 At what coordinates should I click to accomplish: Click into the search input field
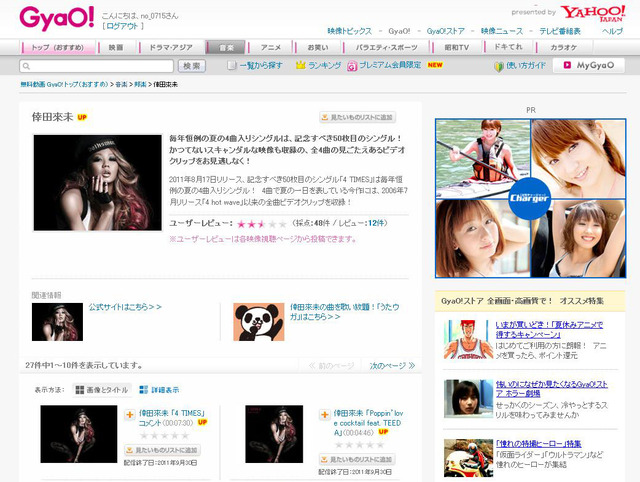[96, 66]
